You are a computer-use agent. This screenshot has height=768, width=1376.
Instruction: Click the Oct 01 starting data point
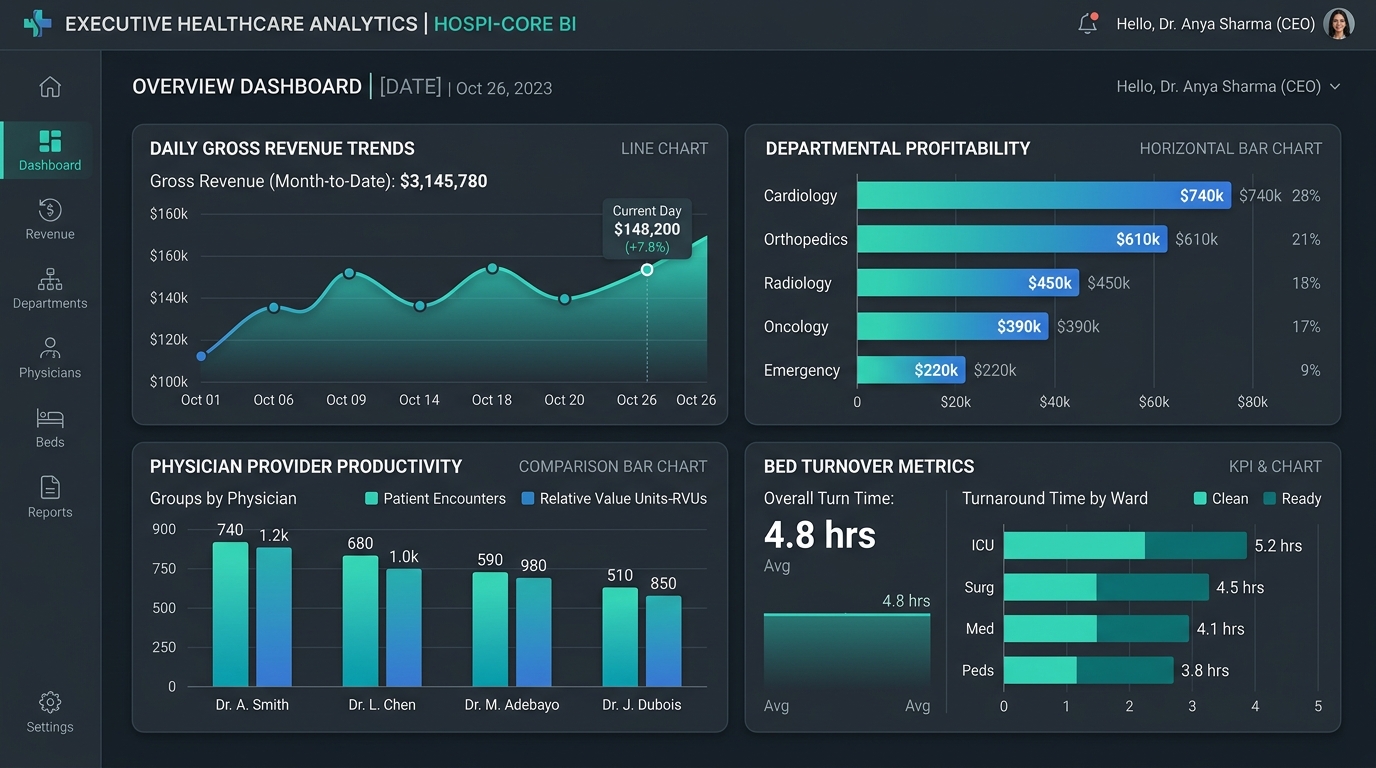click(201, 356)
